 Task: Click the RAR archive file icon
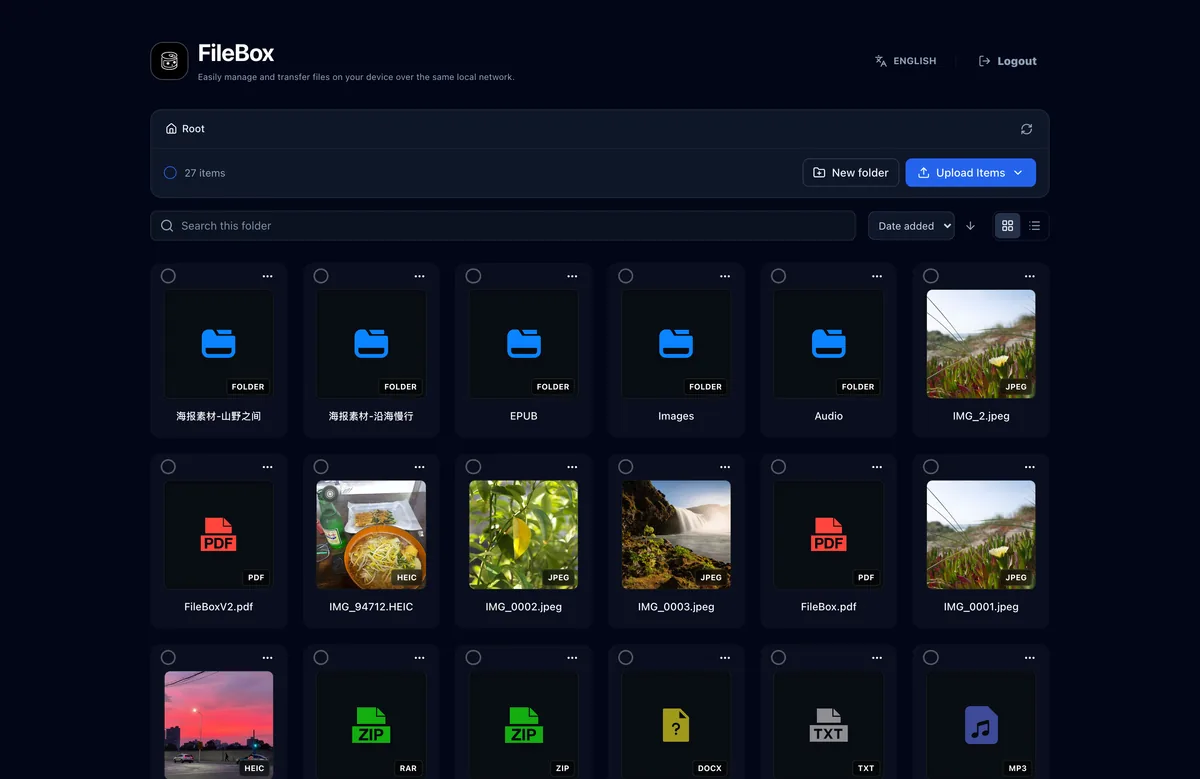(x=371, y=725)
